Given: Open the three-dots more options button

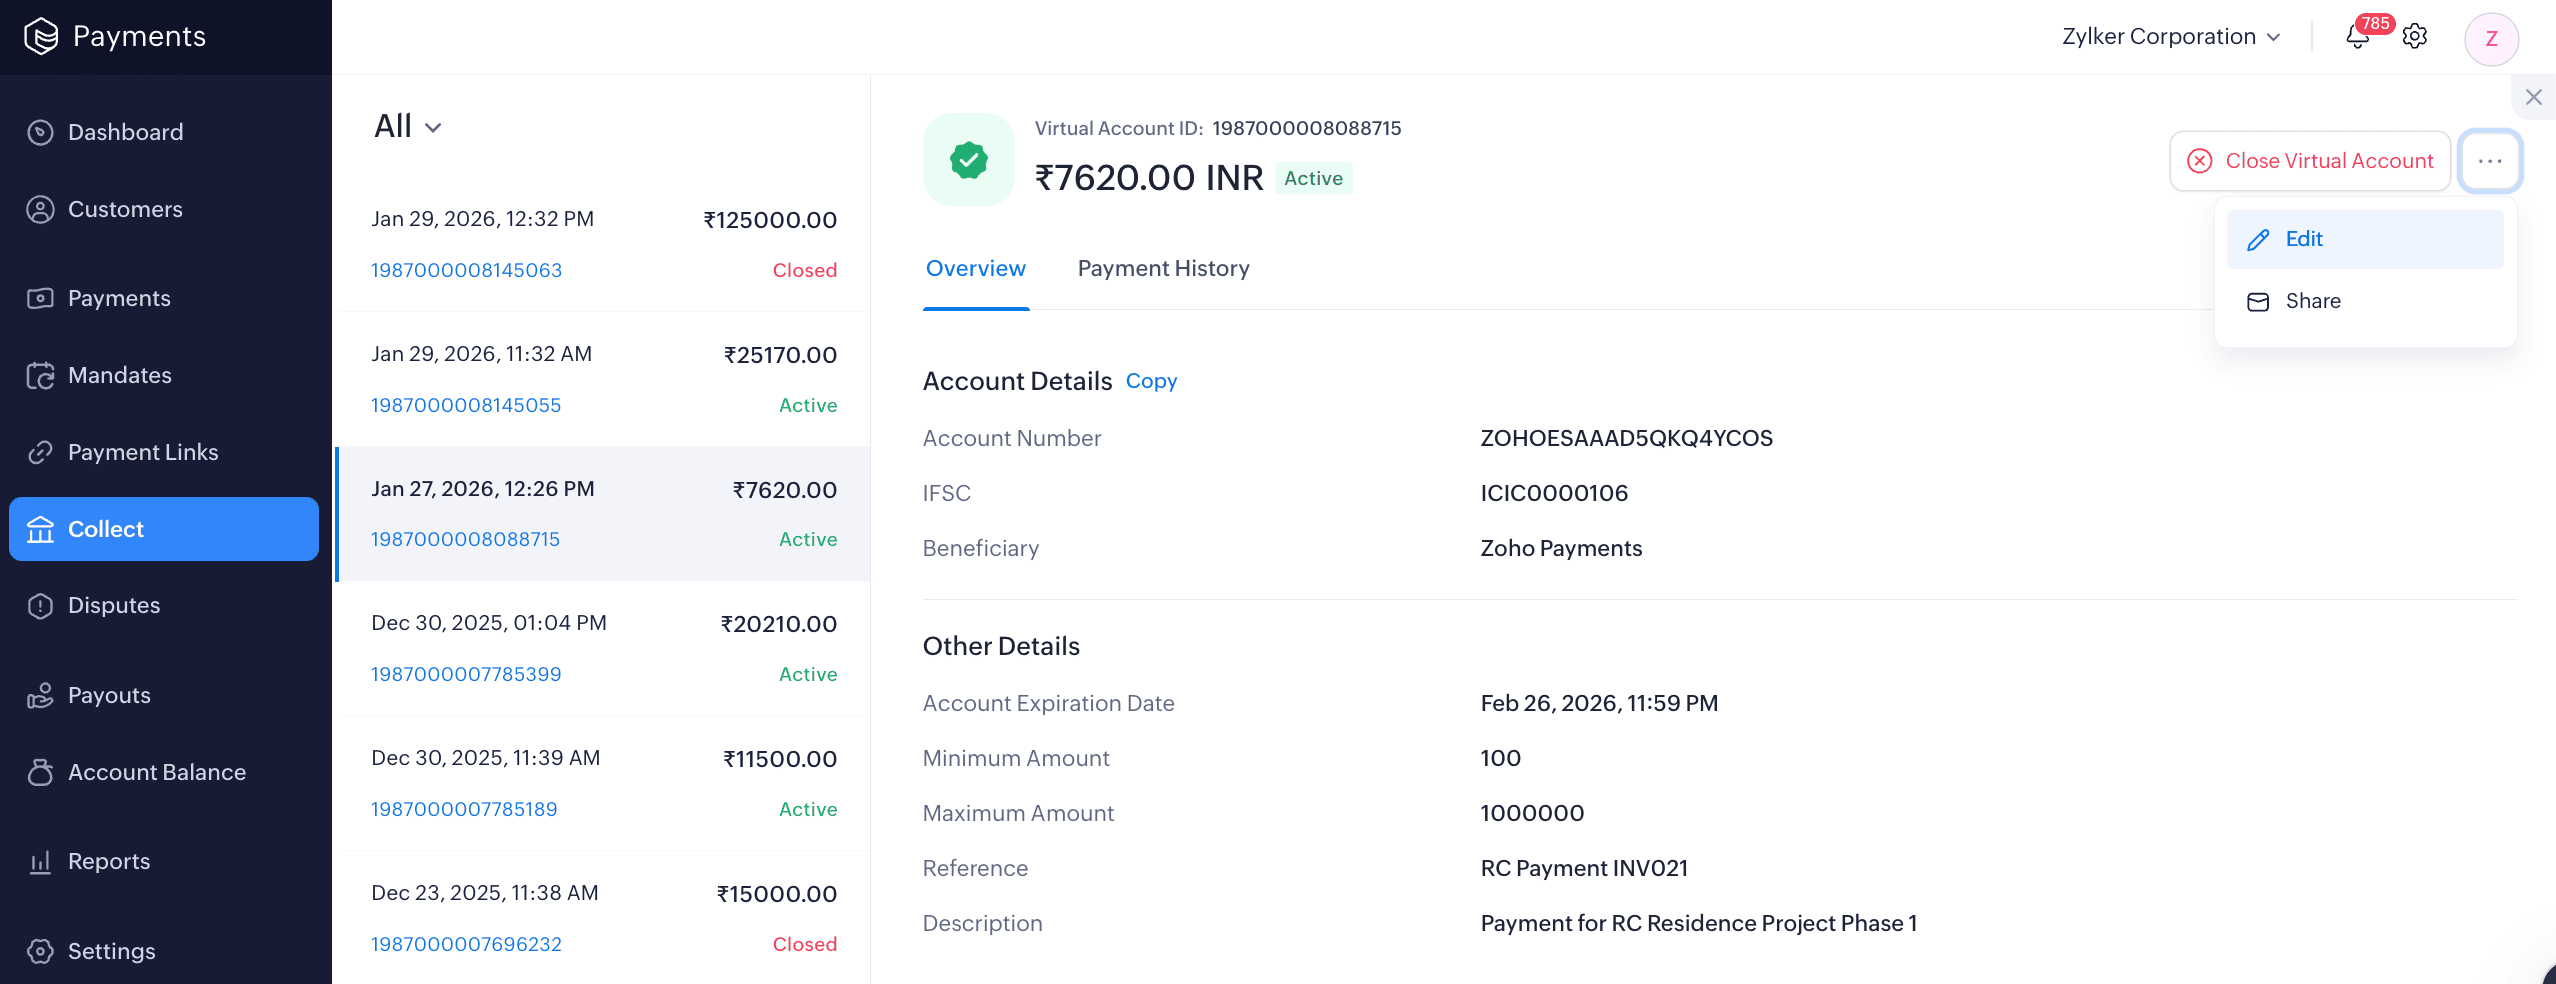Looking at the screenshot, I should (x=2490, y=161).
